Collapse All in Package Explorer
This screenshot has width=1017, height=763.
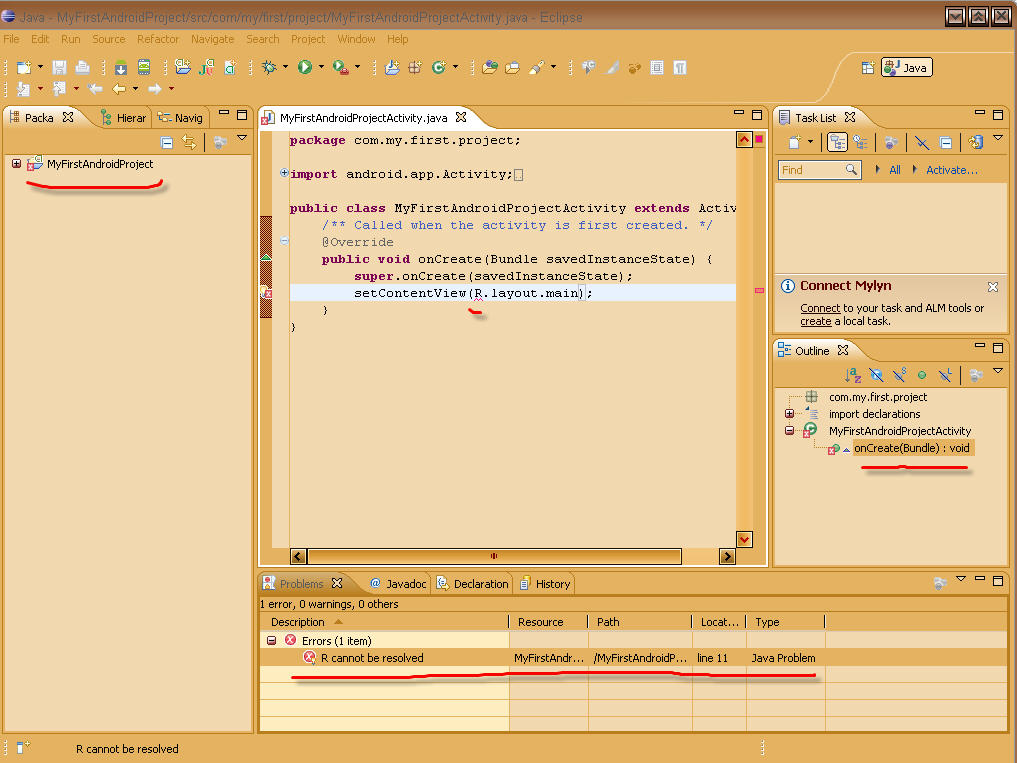pyautogui.click(x=167, y=142)
